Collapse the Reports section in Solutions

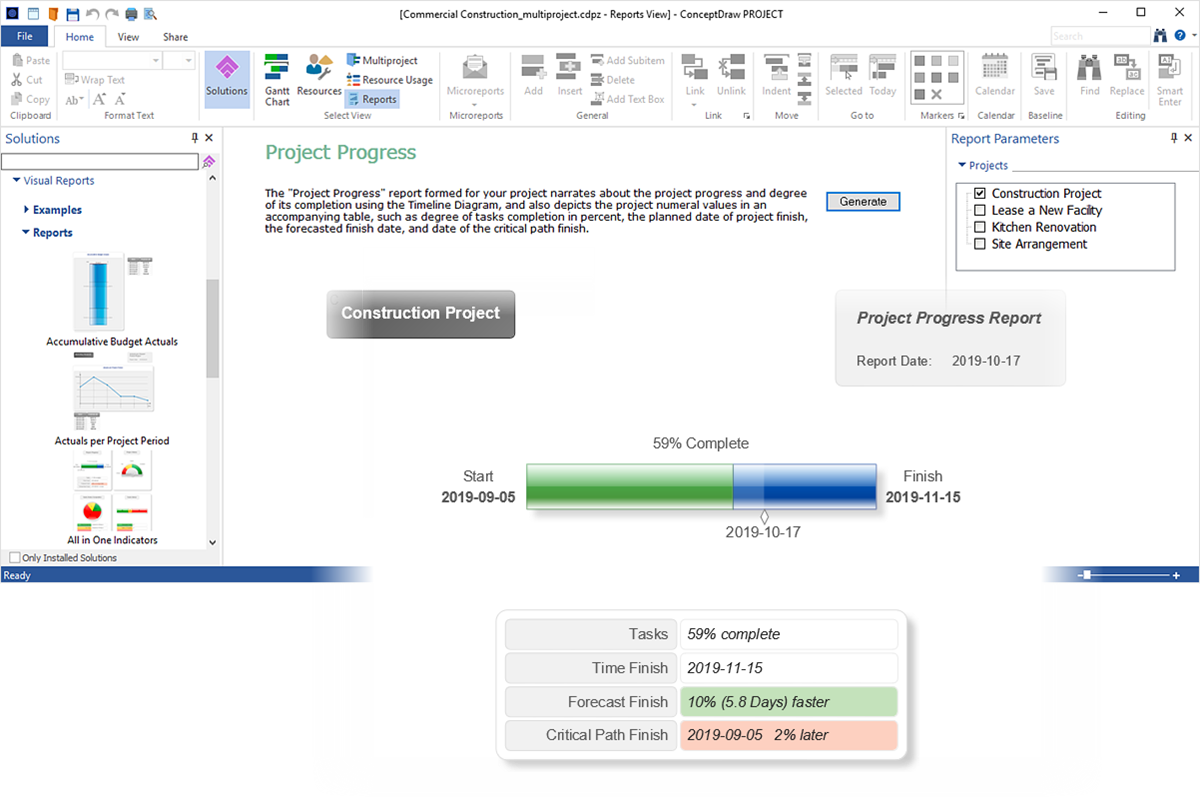26,233
